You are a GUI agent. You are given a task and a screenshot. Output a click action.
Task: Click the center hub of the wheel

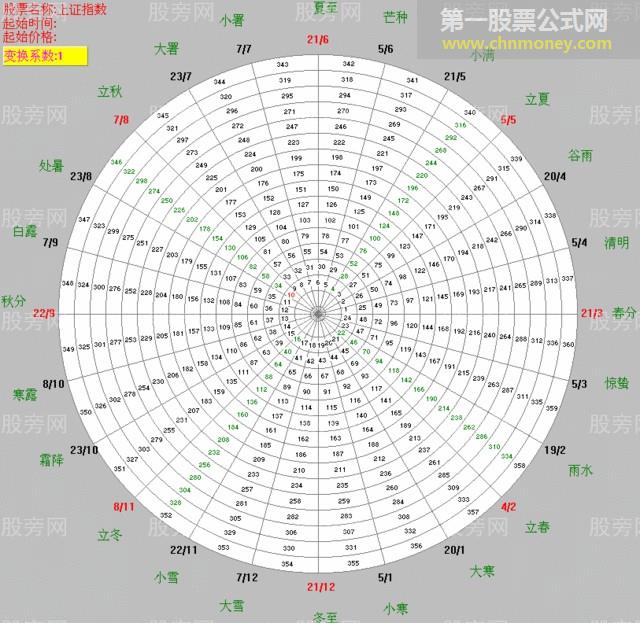pos(319,314)
